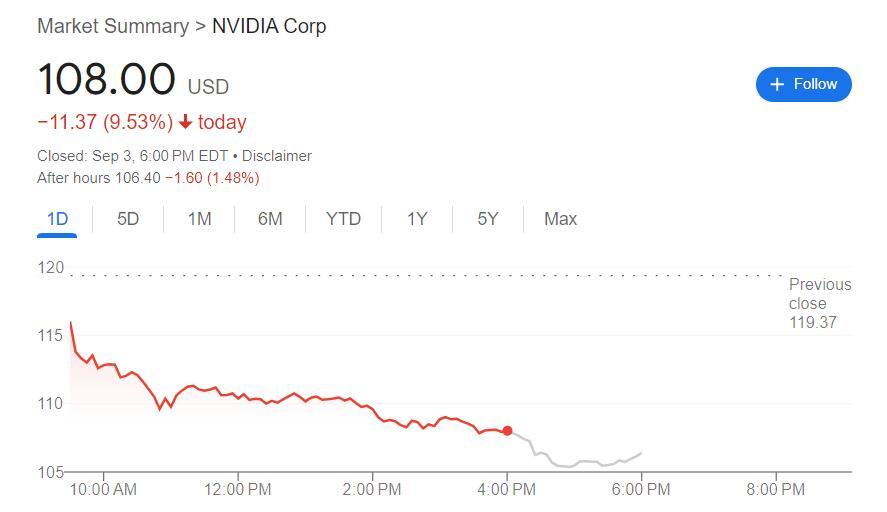887x512 pixels.
Task: Open the 5Y time range
Action: click(x=487, y=219)
